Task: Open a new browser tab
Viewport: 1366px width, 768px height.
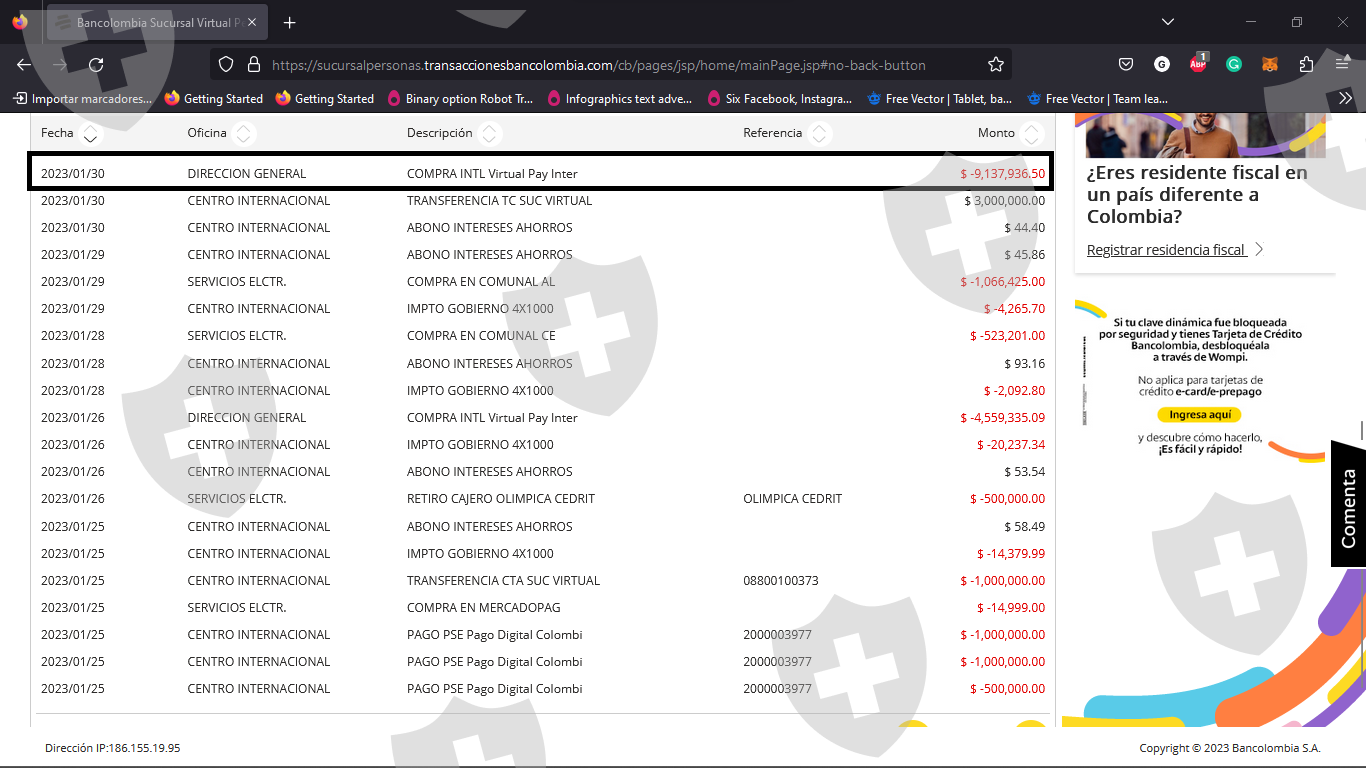Action: tap(290, 22)
